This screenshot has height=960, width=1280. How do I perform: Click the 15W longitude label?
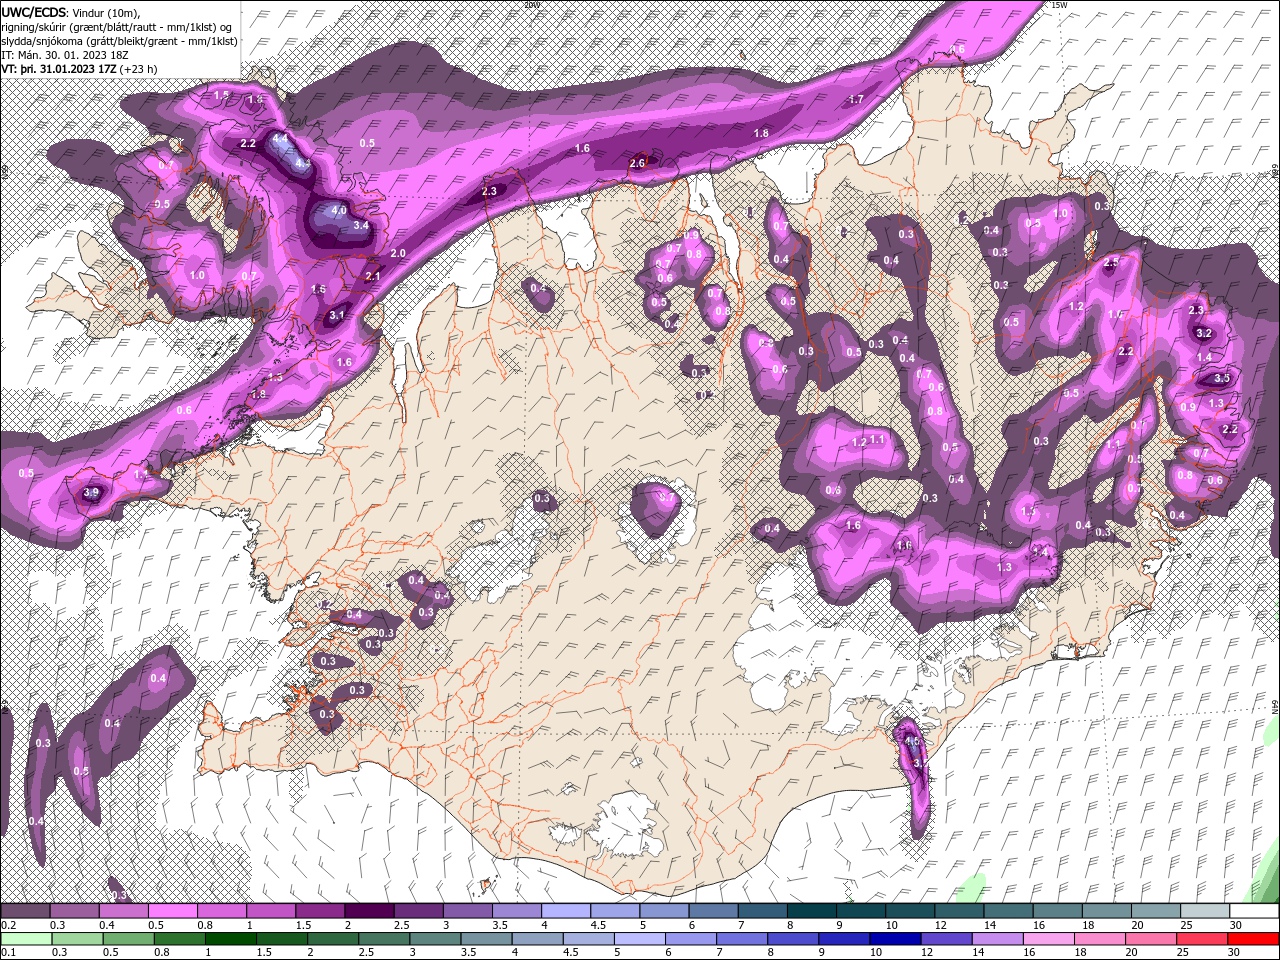pyautogui.click(x=1059, y=5)
